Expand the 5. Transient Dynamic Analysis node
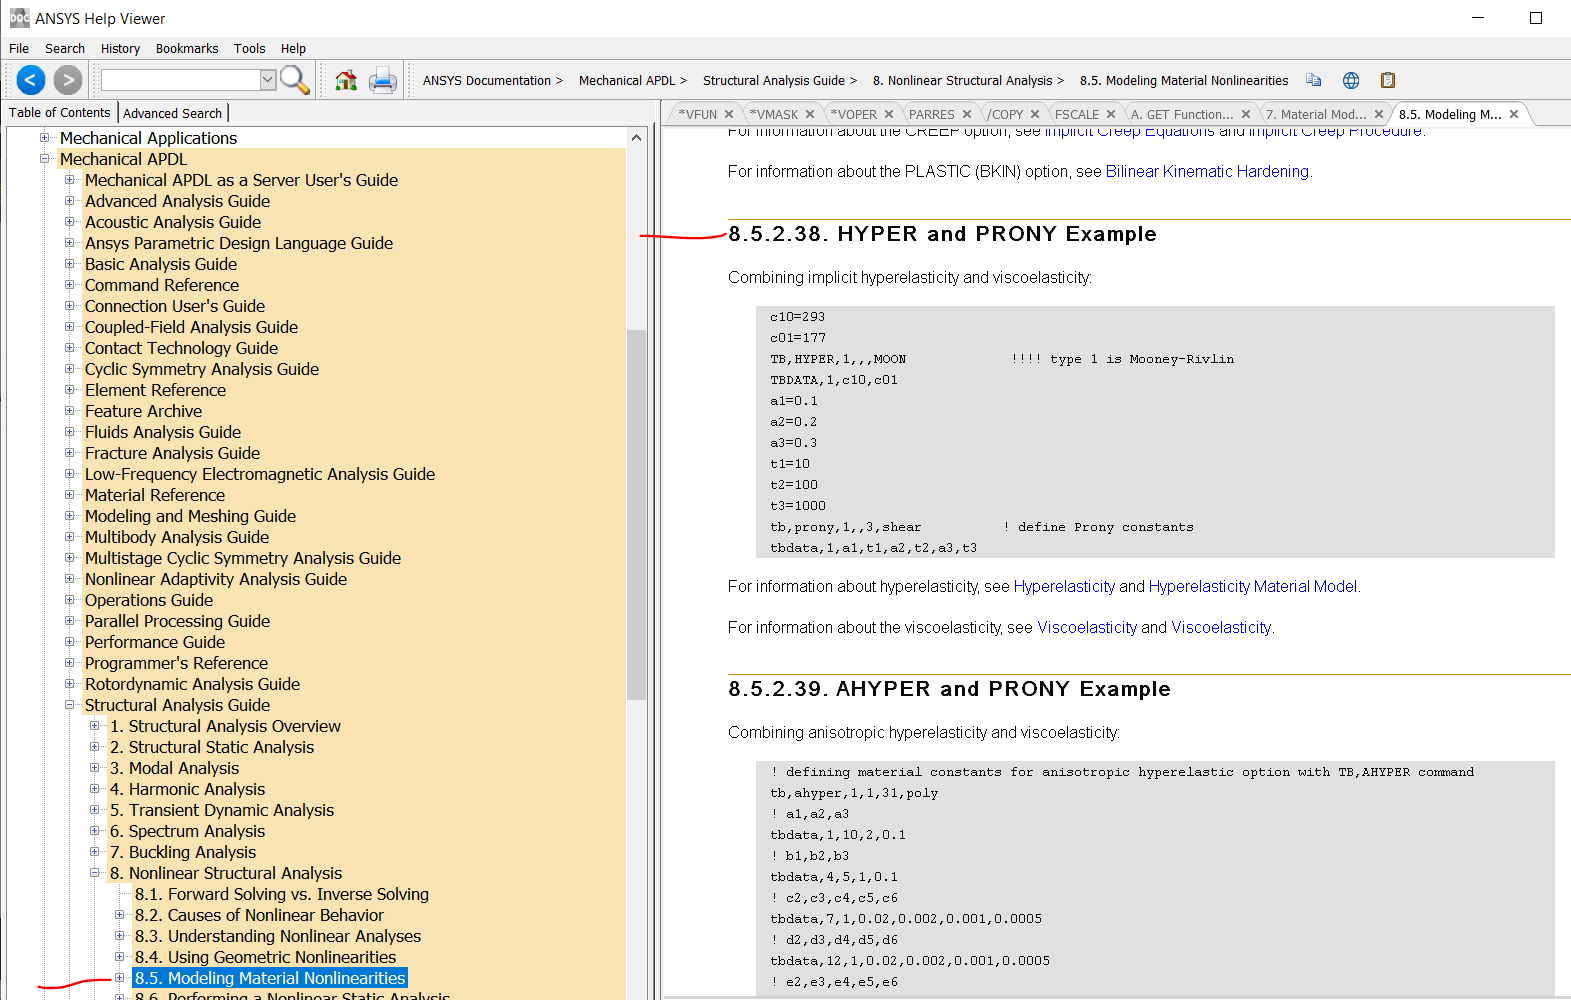 pyautogui.click(x=95, y=810)
